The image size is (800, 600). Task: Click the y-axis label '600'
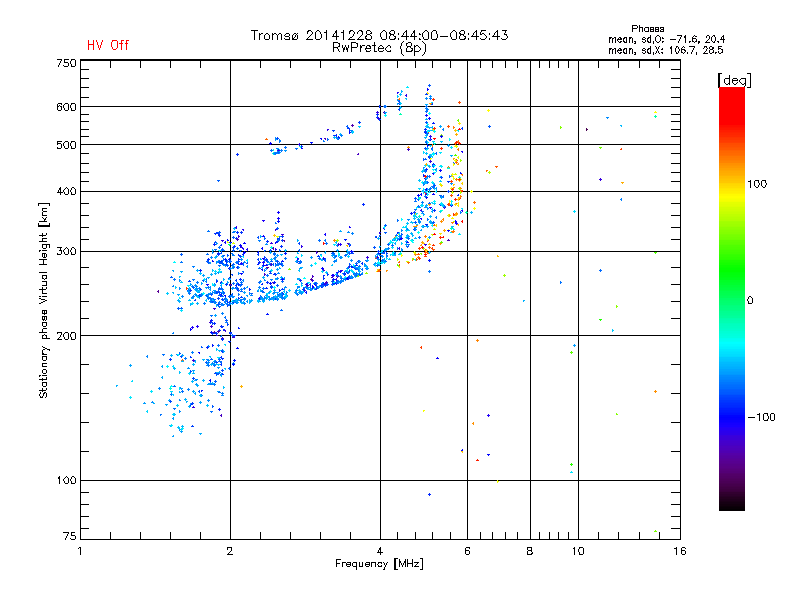click(x=66, y=107)
